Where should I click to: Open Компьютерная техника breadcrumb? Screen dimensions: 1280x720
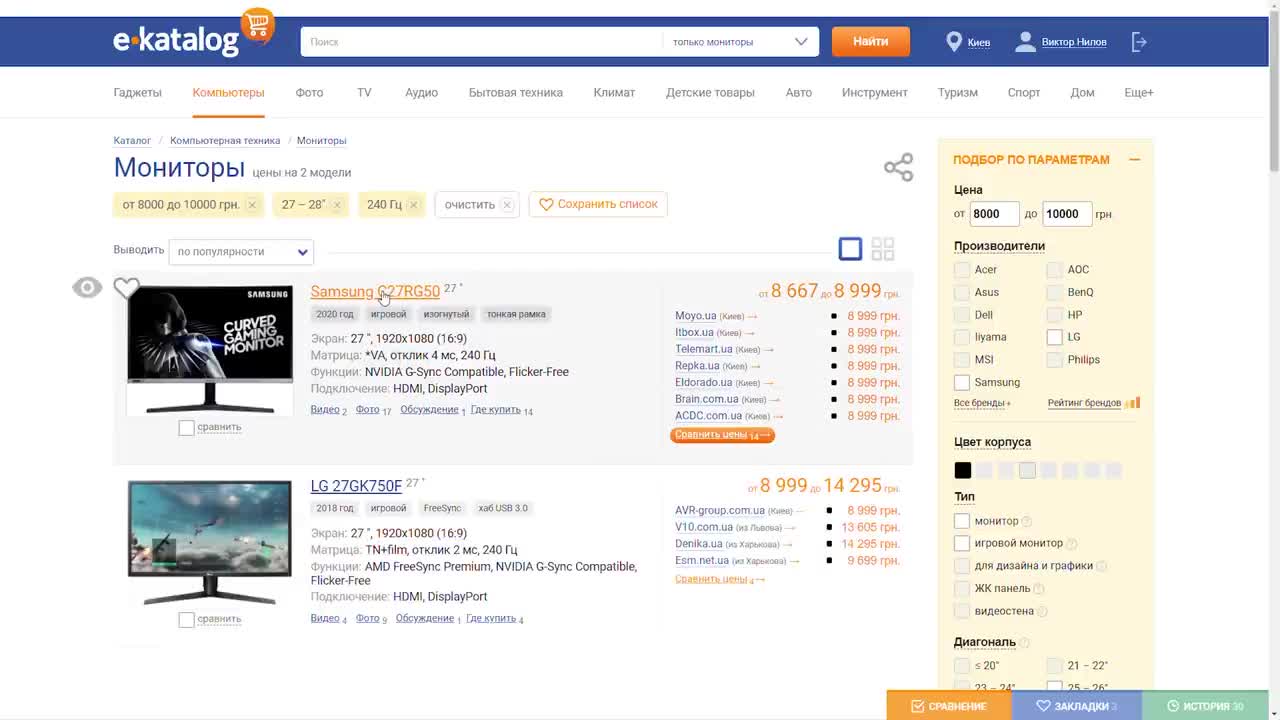pyautogui.click(x=225, y=141)
